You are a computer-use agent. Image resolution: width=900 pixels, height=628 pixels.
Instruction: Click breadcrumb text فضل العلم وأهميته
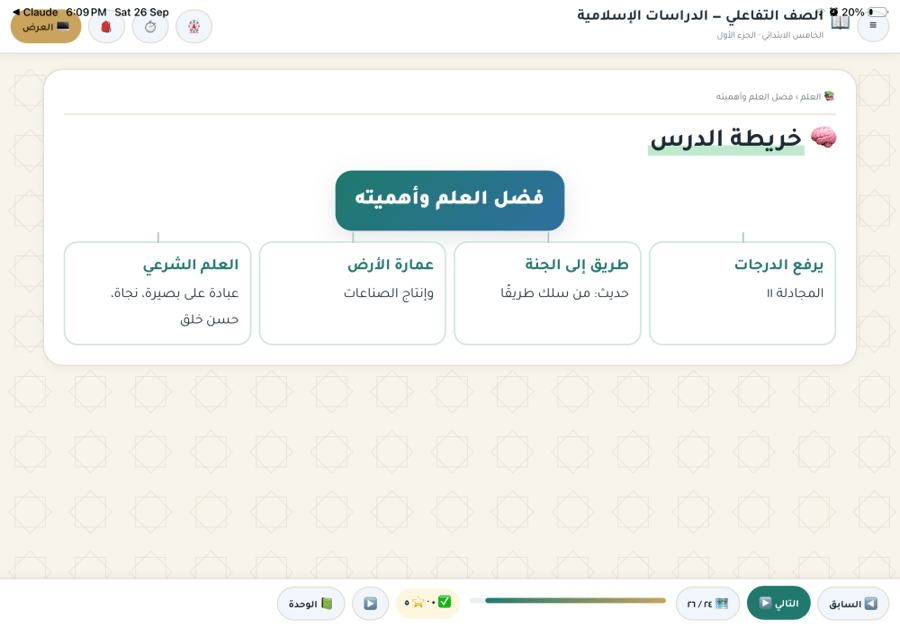pyautogui.click(x=754, y=96)
